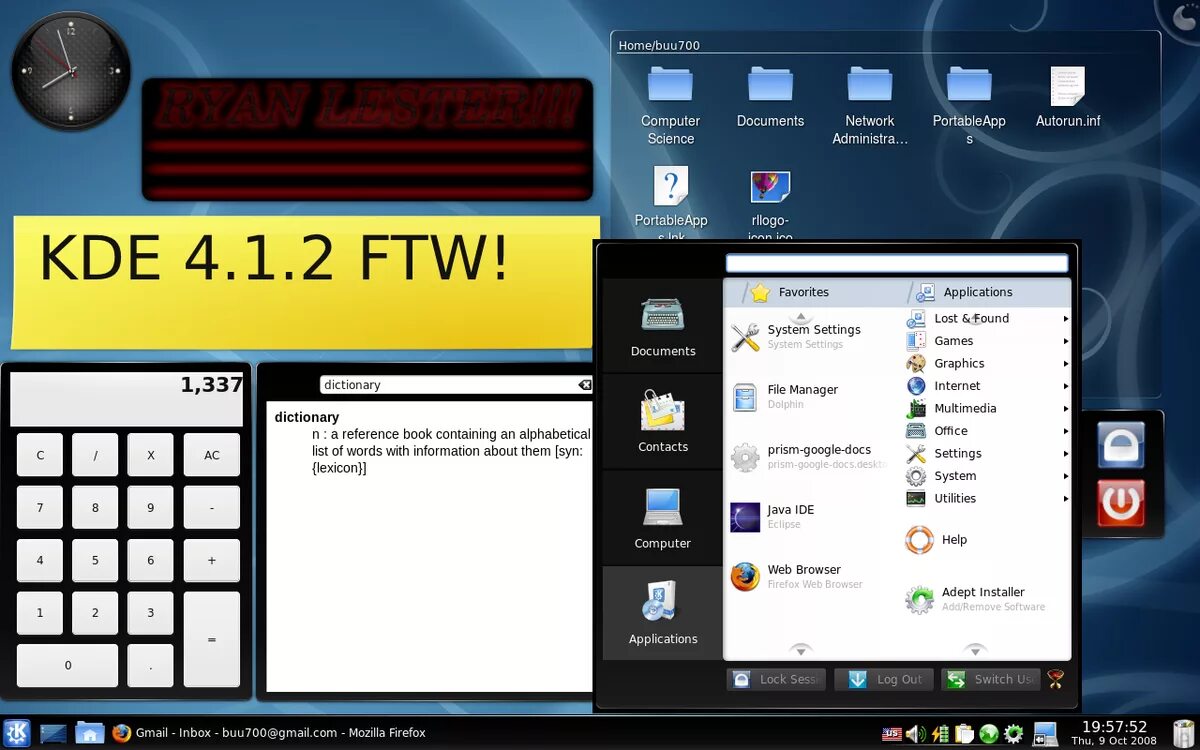The image size is (1200, 750).
Task: Open the volume speaker icon in system tray
Action: click(x=916, y=734)
